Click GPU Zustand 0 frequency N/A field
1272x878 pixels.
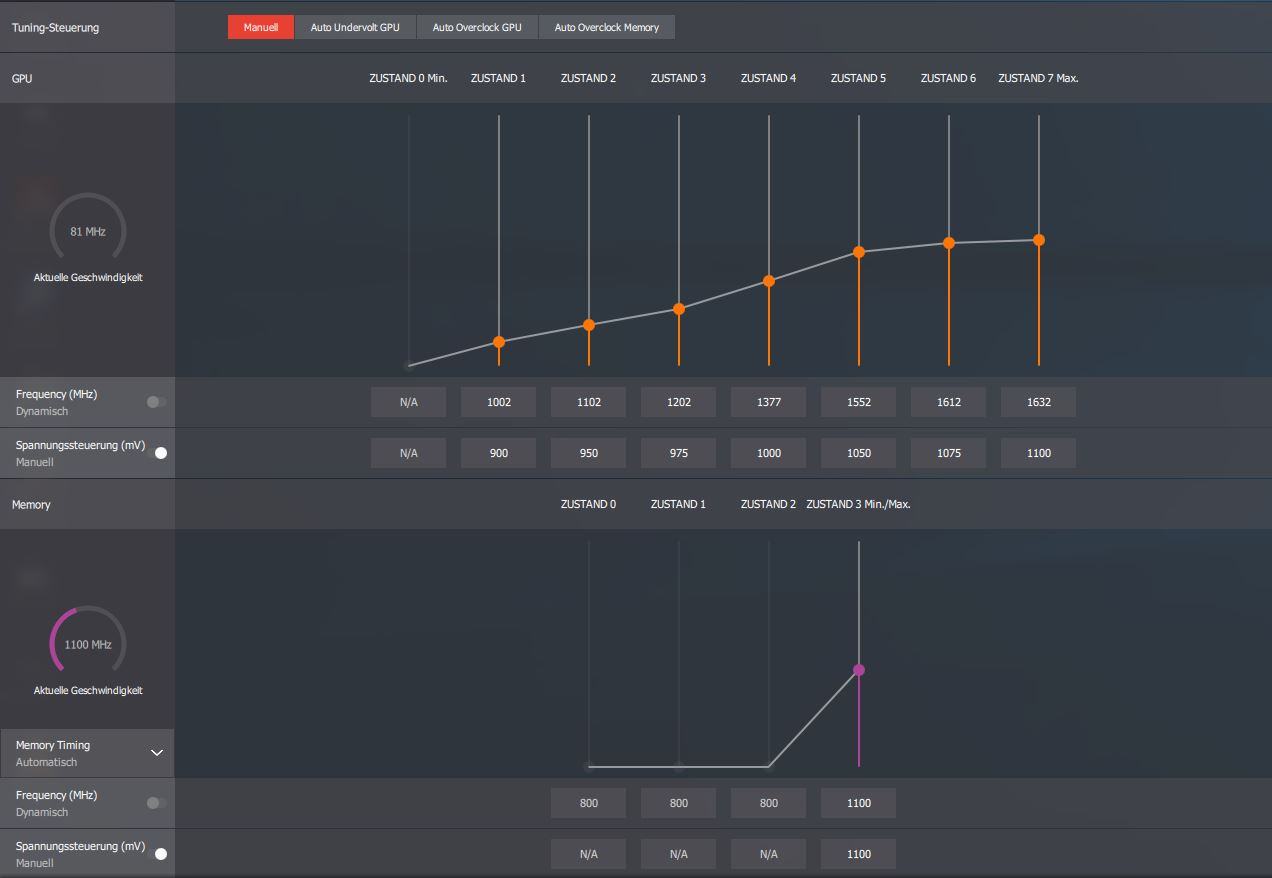409,402
